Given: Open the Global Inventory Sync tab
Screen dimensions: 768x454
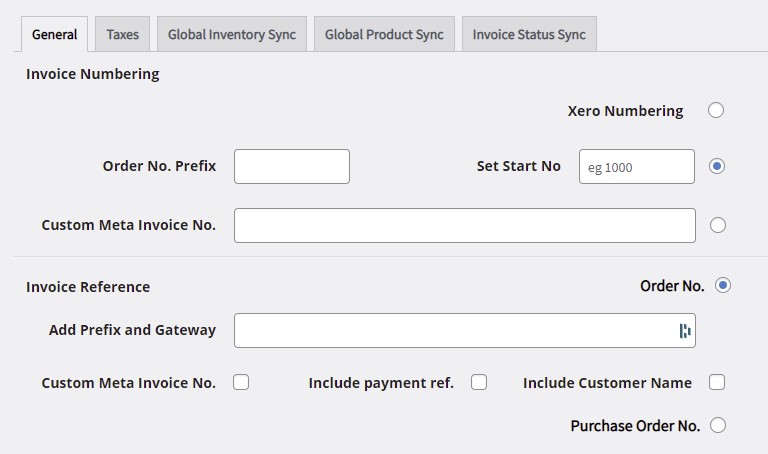Looking at the screenshot, I should (232, 34).
